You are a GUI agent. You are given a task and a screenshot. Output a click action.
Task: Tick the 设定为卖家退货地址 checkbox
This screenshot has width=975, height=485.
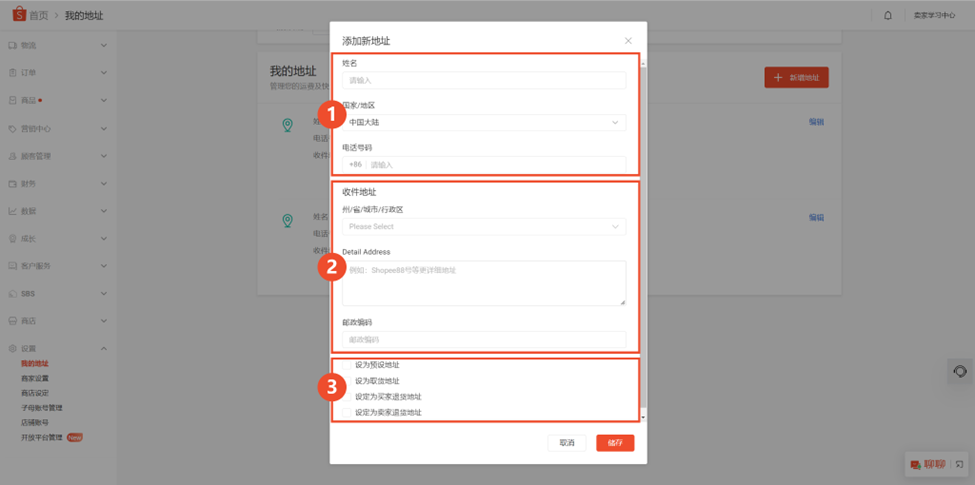(x=347, y=412)
